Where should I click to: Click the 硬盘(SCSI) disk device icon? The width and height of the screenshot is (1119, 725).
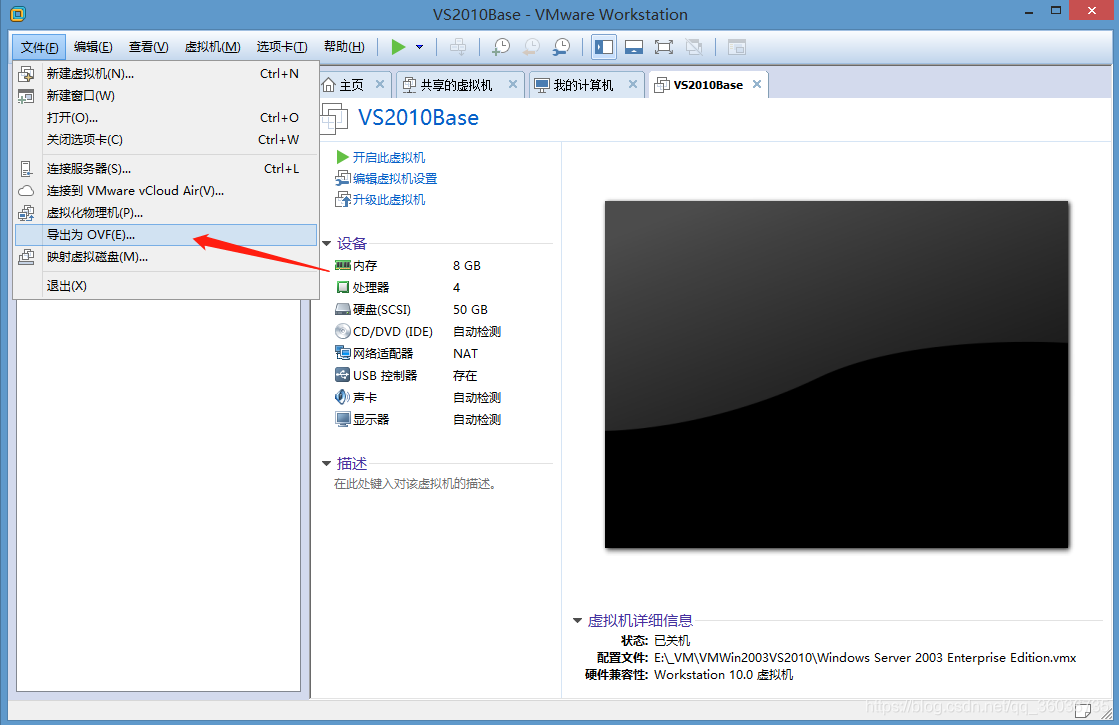[343, 310]
